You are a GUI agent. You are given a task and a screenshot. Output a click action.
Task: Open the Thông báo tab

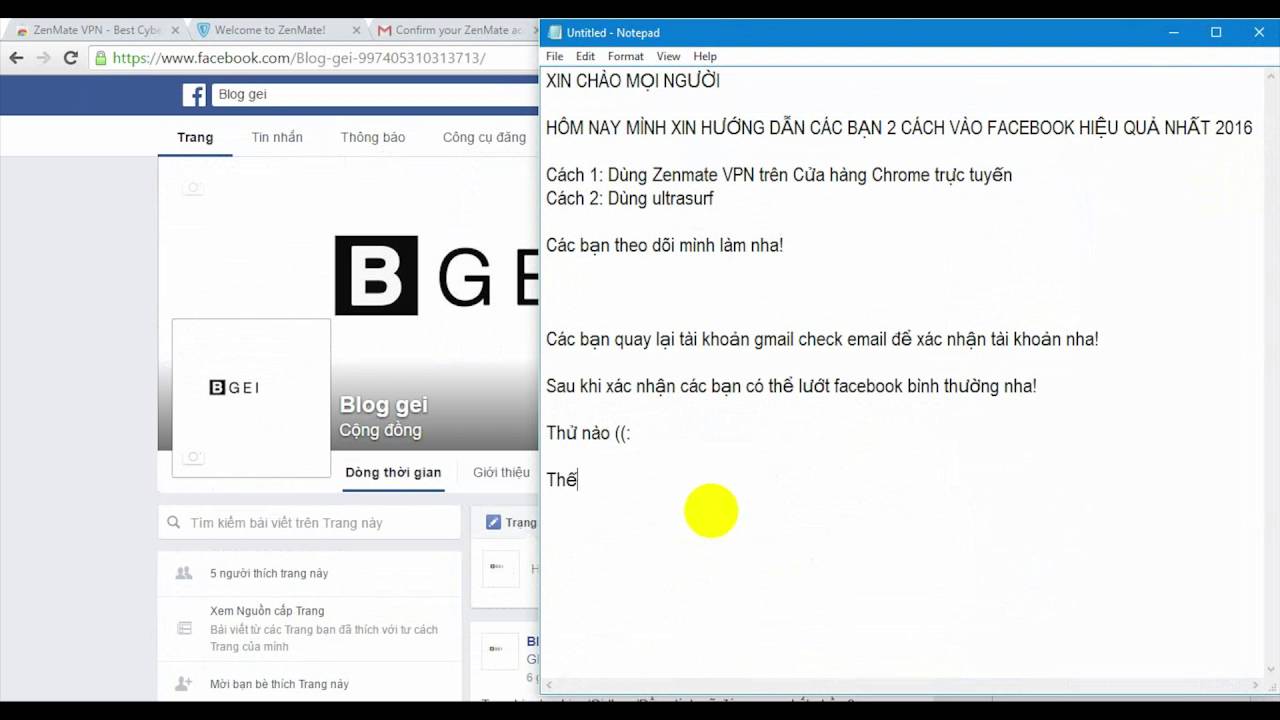pyautogui.click(x=373, y=137)
